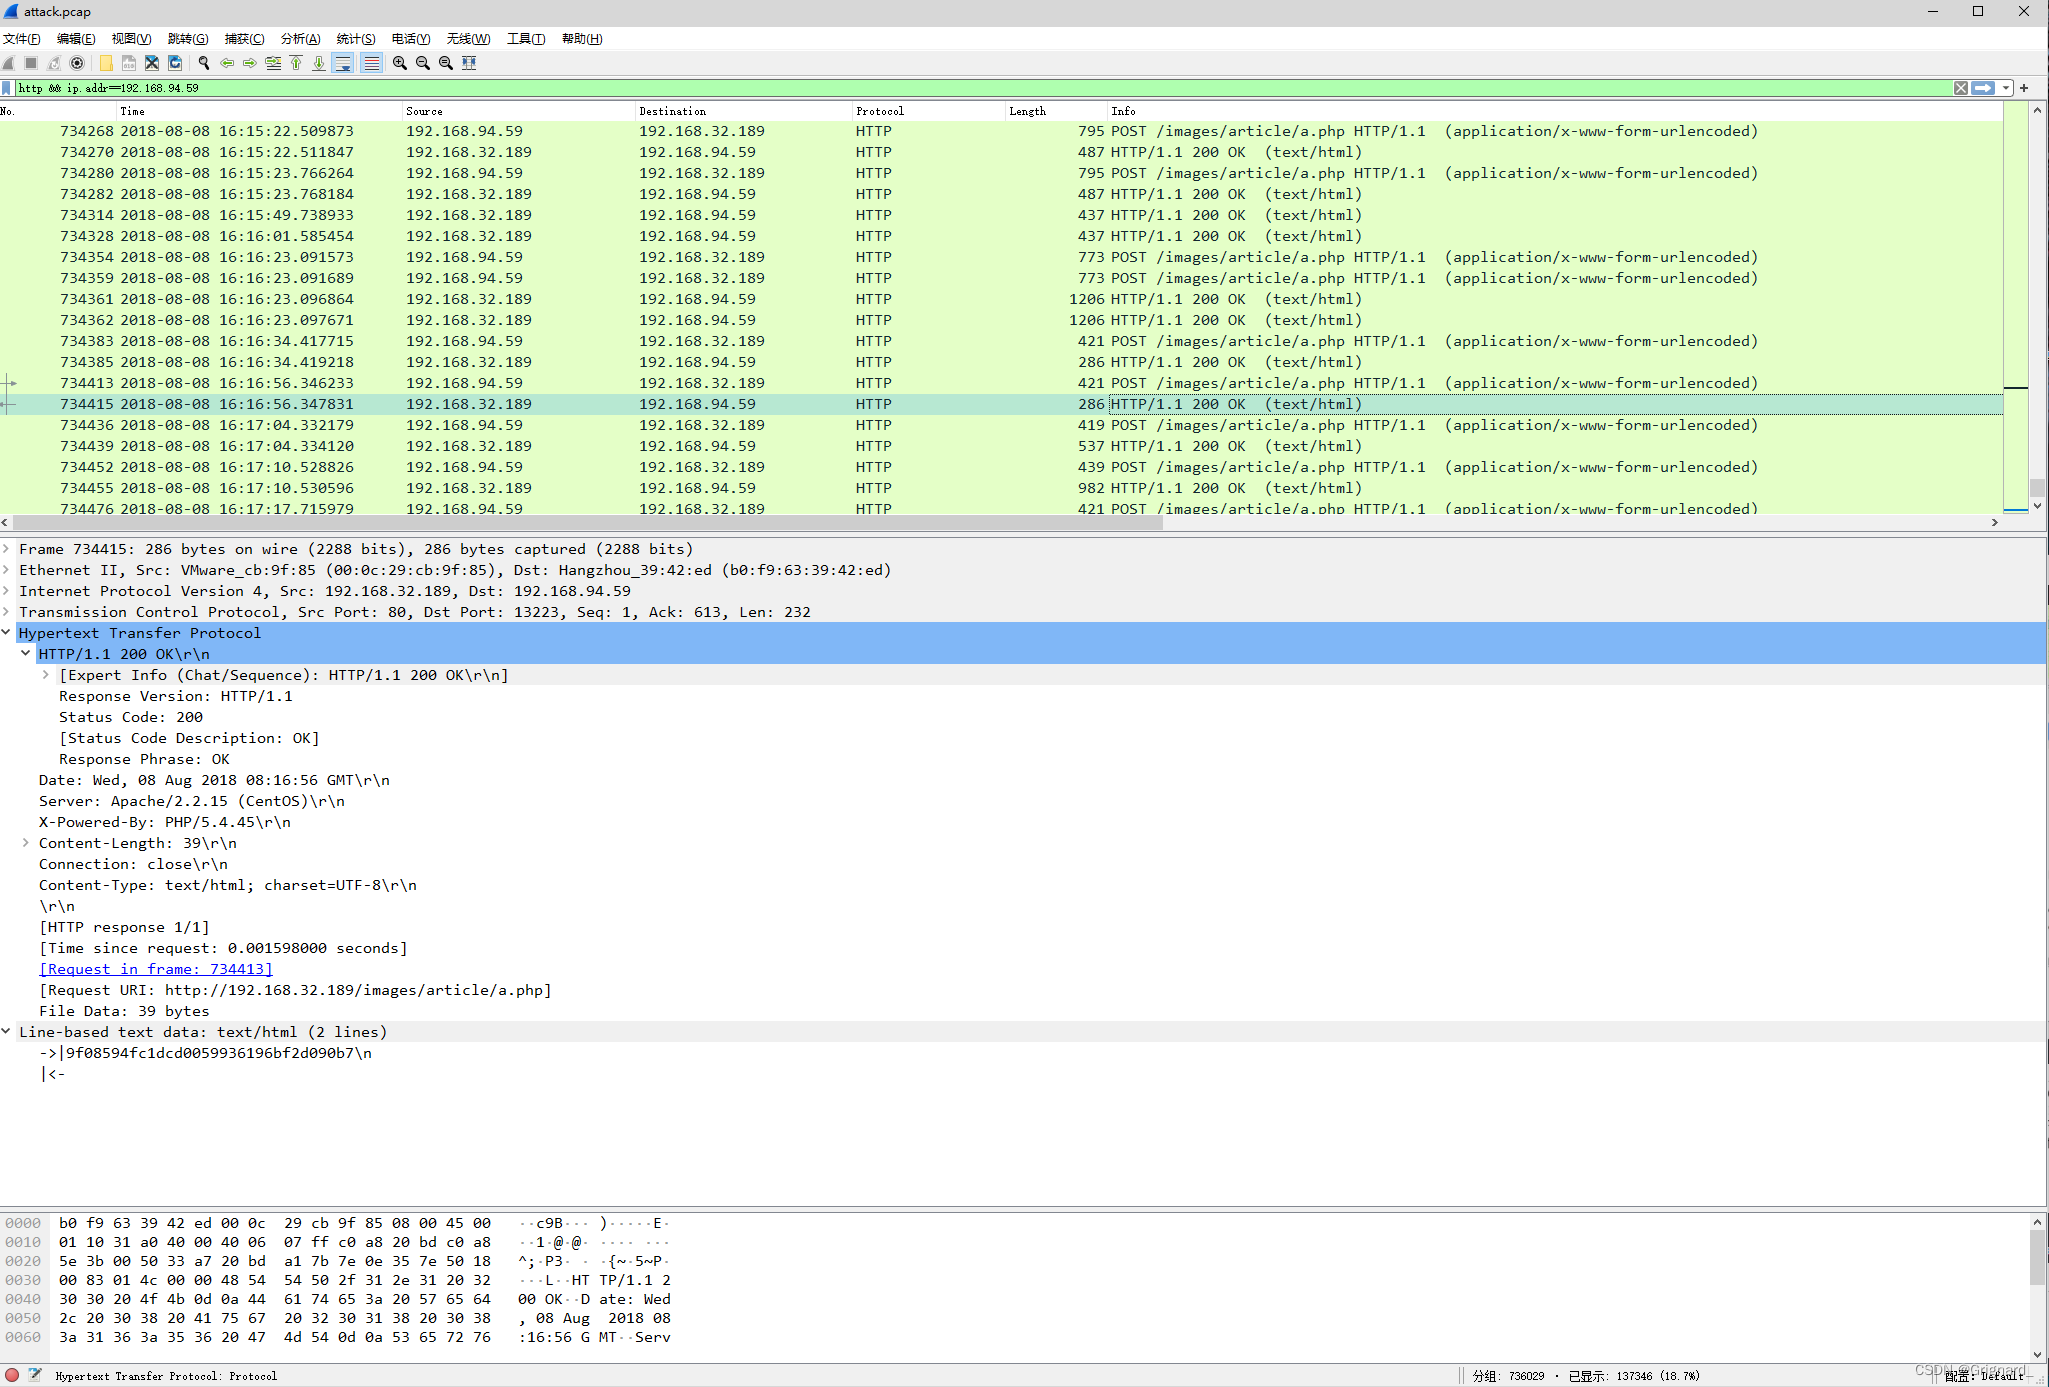
Task: Click expert information red circle indicator
Action: [12, 1375]
